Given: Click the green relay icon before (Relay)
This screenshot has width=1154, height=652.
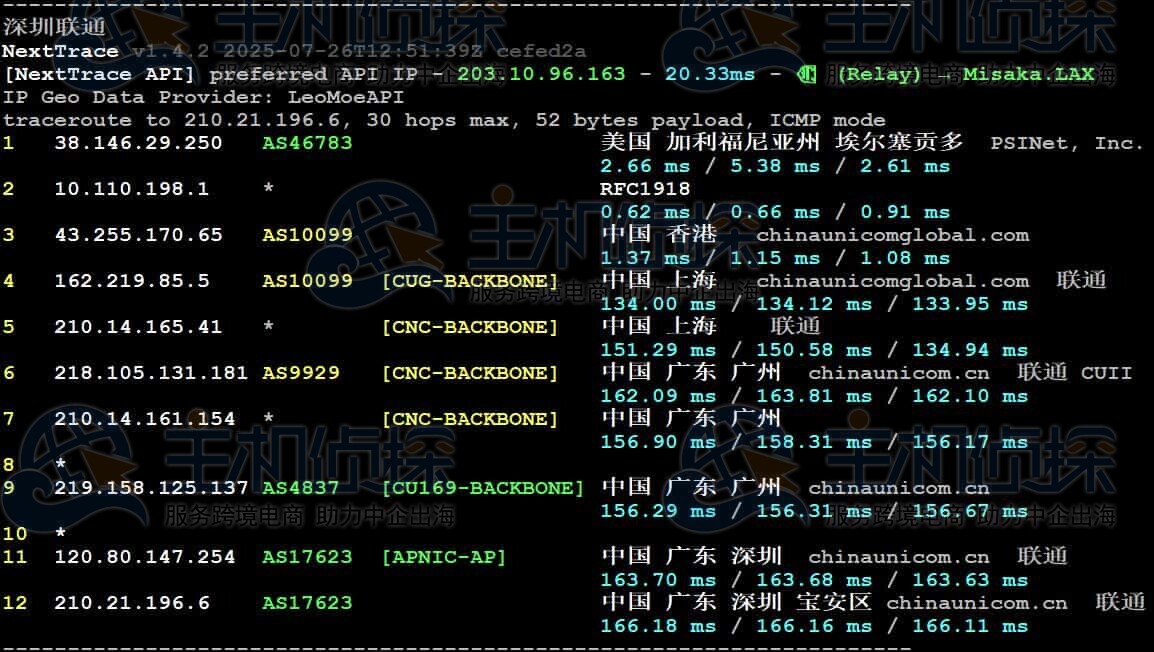Looking at the screenshot, I should 807,74.
